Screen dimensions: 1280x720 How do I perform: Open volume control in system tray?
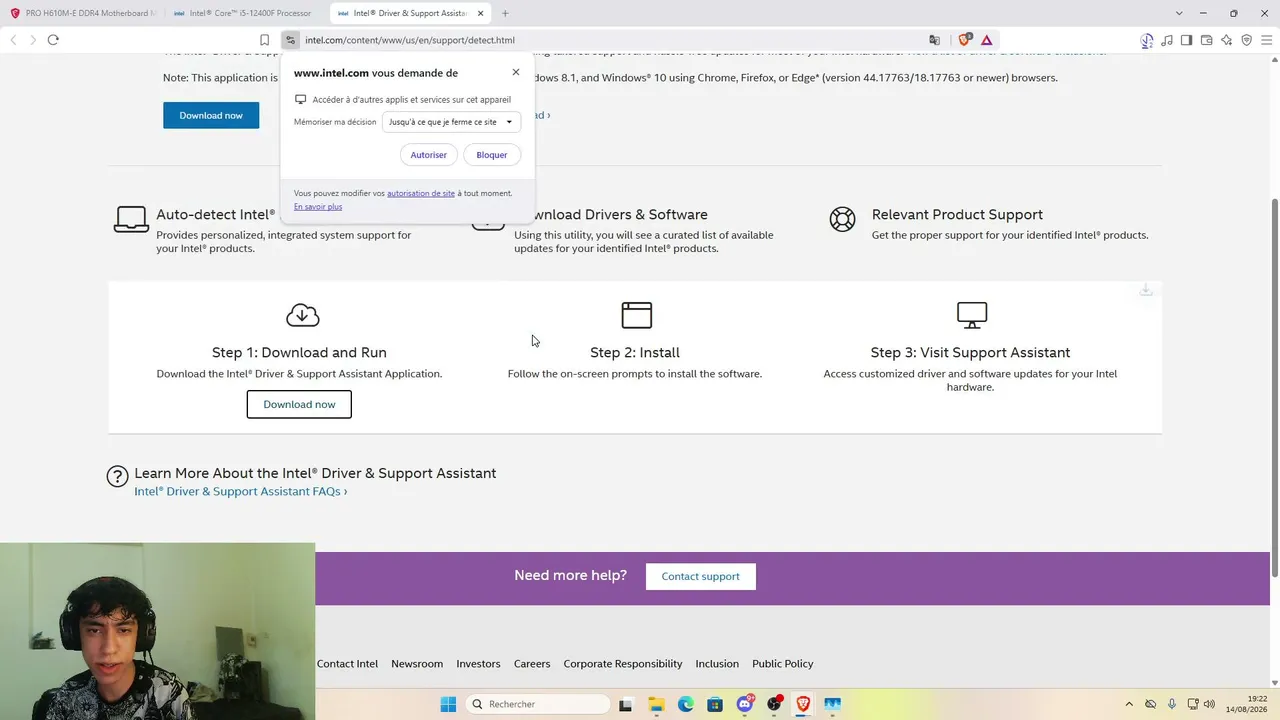1210,704
